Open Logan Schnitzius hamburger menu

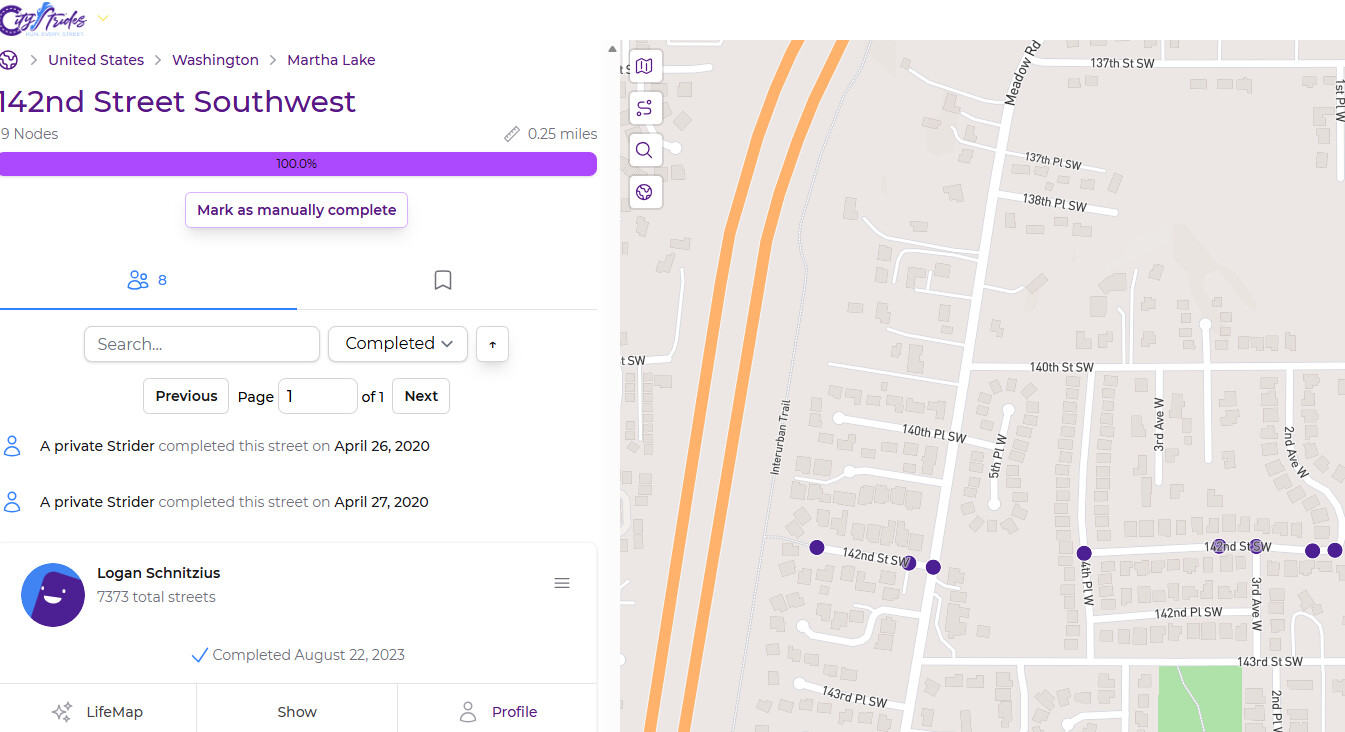pyautogui.click(x=562, y=583)
